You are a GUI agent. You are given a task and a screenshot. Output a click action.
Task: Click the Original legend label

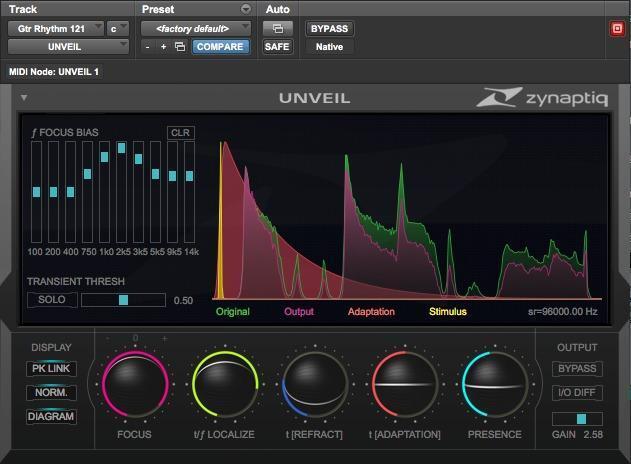[x=233, y=311]
